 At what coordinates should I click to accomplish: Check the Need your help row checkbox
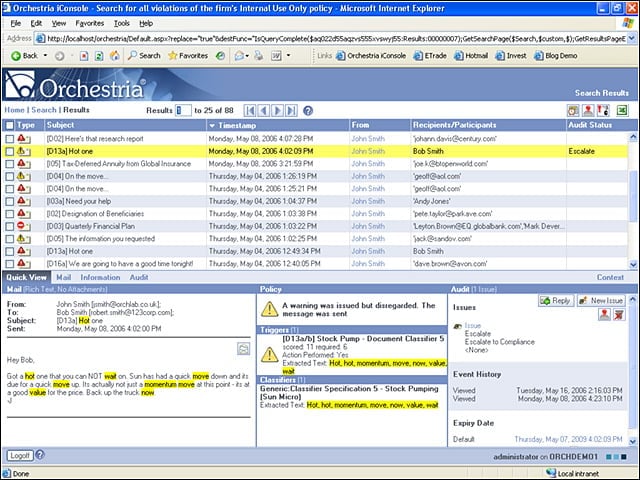(9, 202)
